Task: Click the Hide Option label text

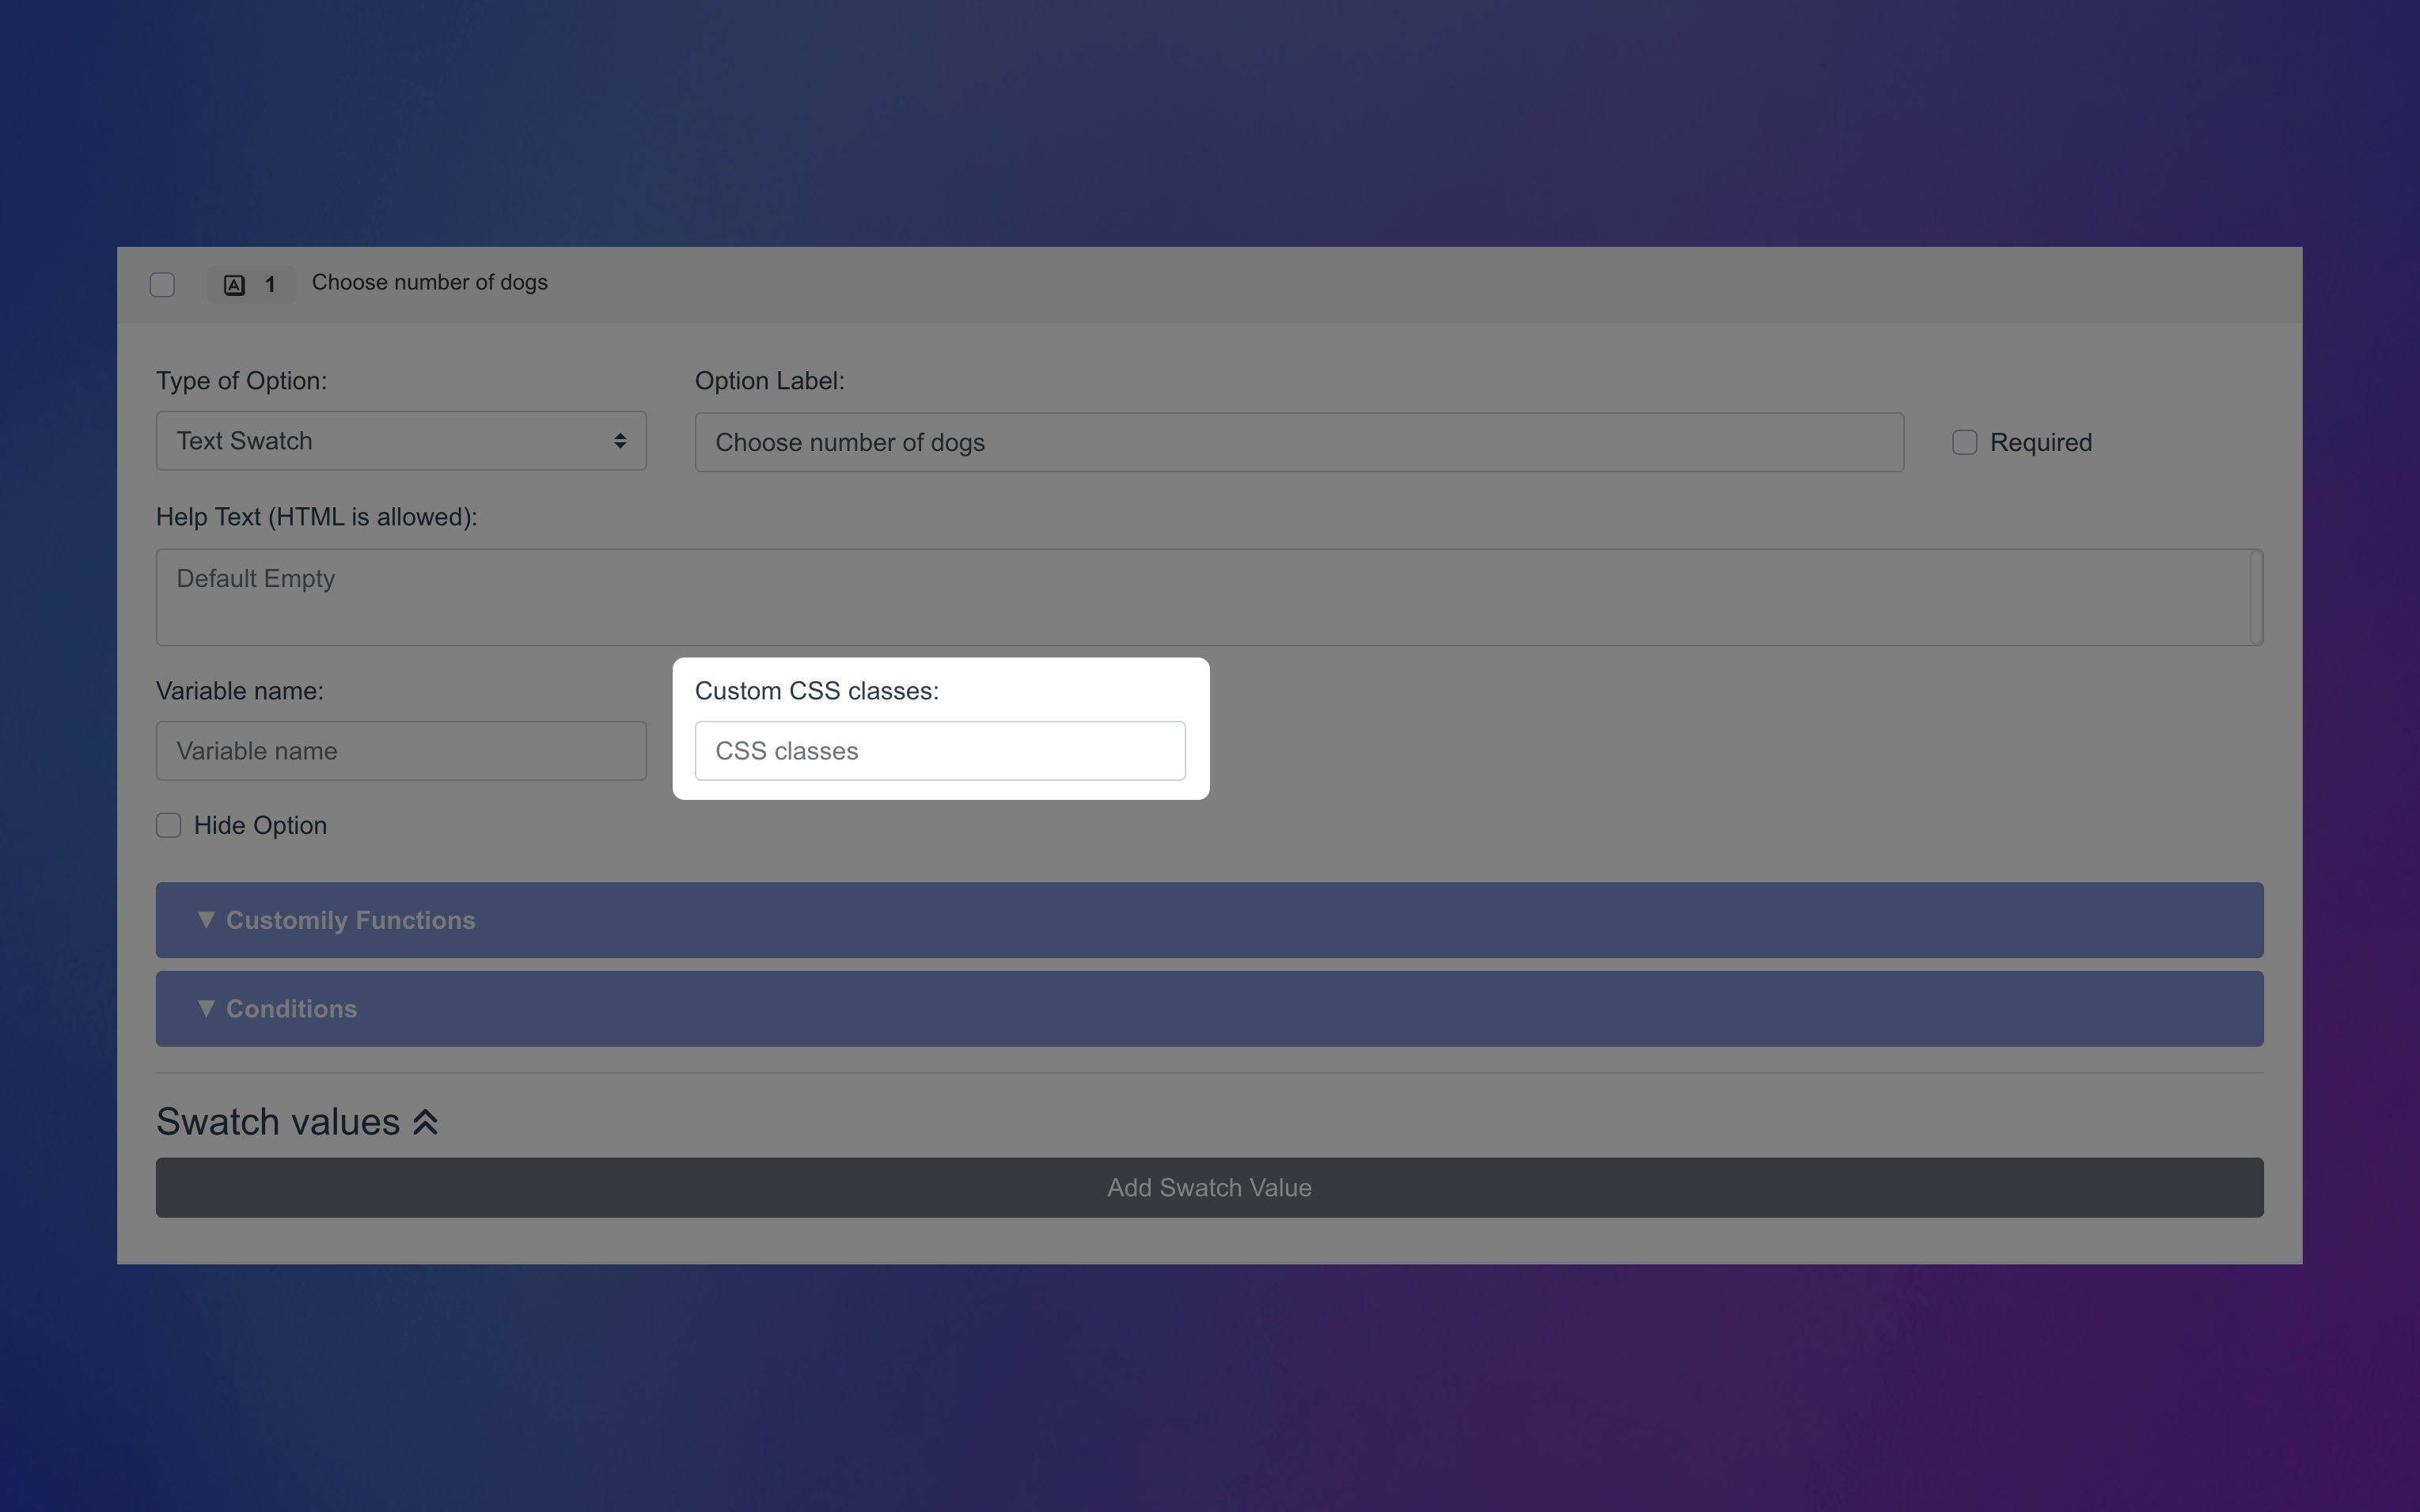Action: click(260, 825)
